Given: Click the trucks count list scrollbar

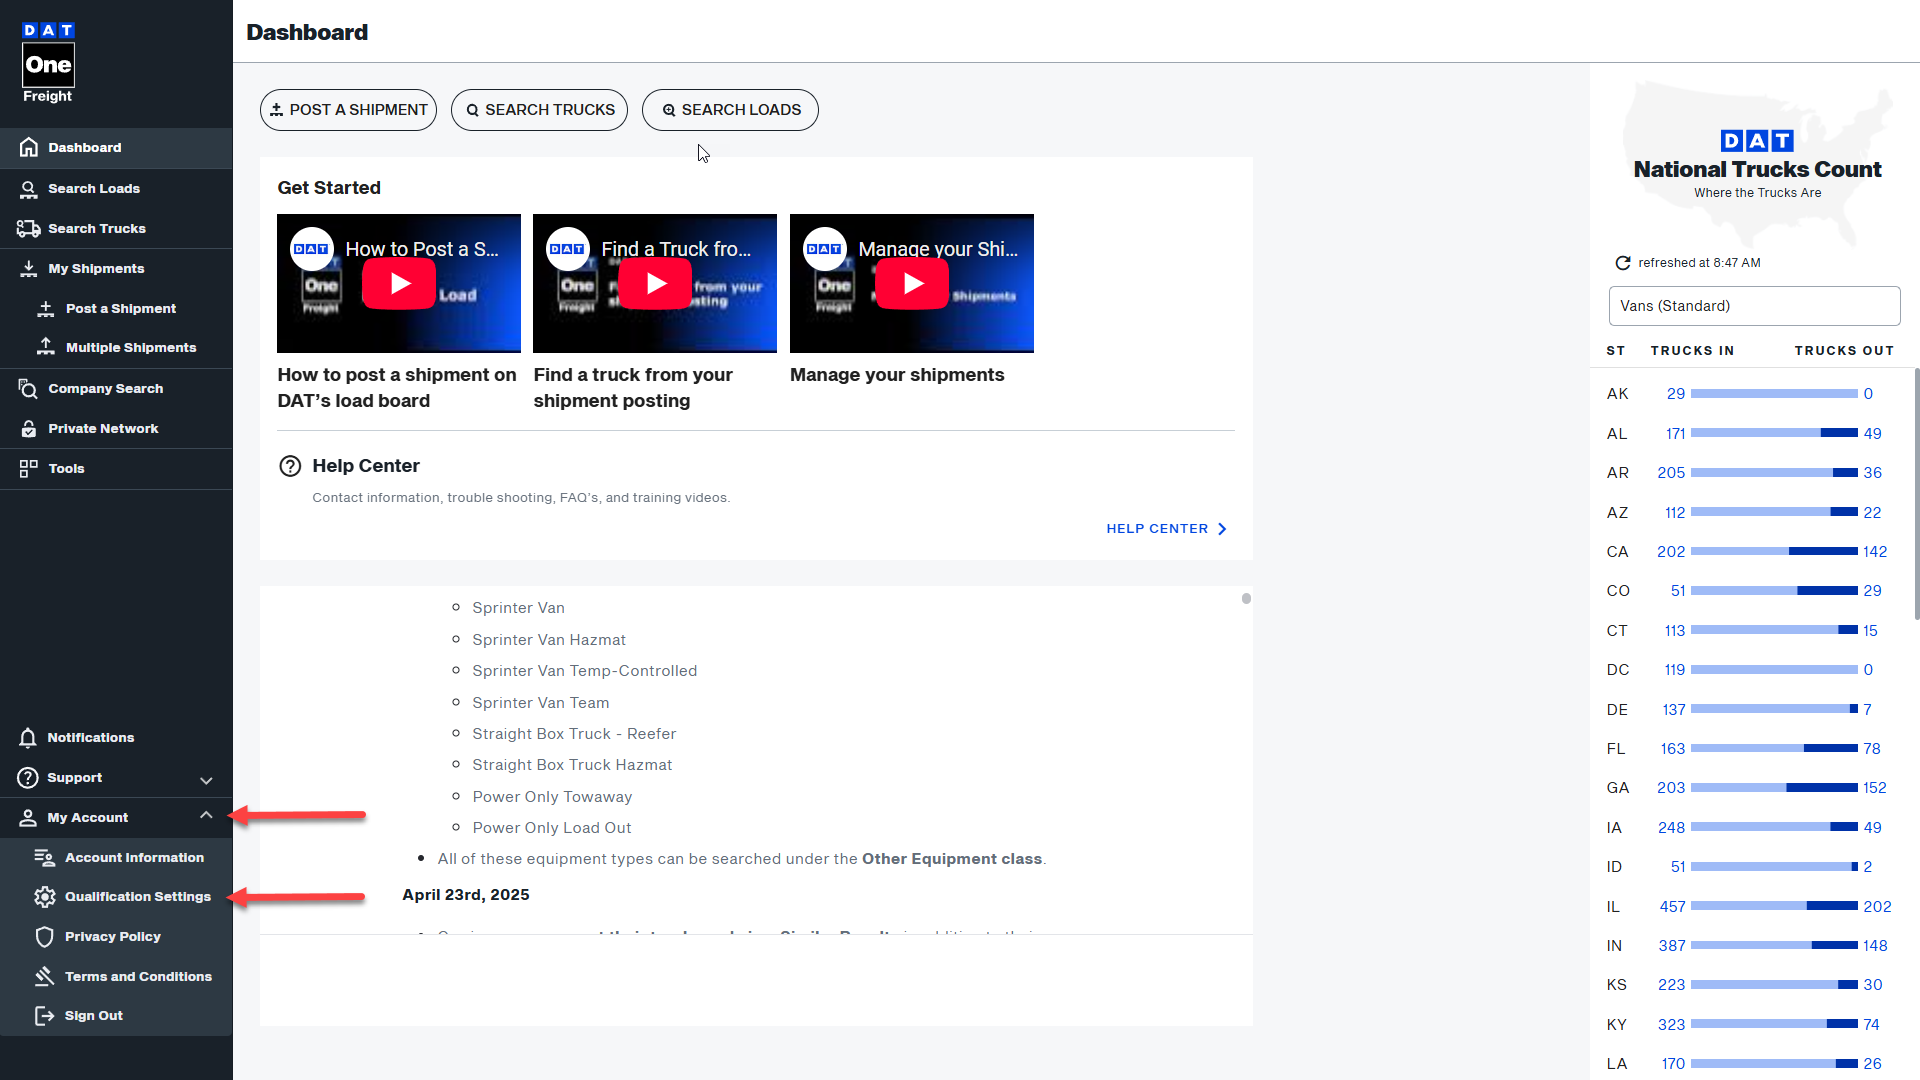Looking at the screenshot, I should [x=1916, y=494].
